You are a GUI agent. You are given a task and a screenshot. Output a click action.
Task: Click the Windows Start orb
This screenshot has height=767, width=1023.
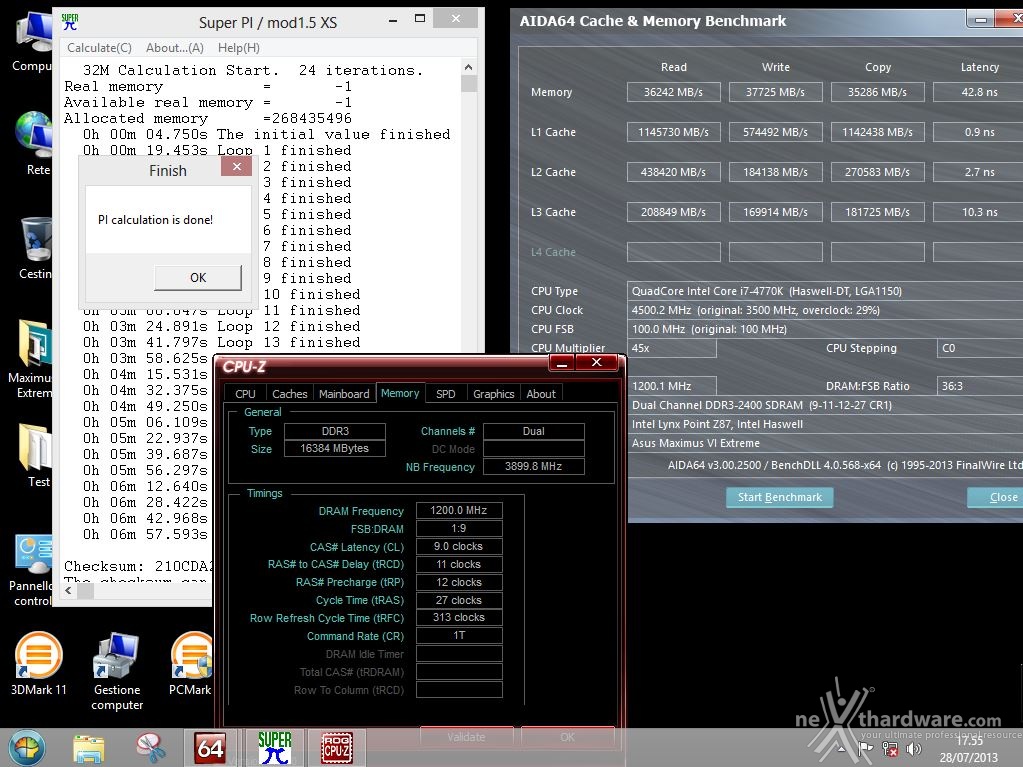coord(26,747)
